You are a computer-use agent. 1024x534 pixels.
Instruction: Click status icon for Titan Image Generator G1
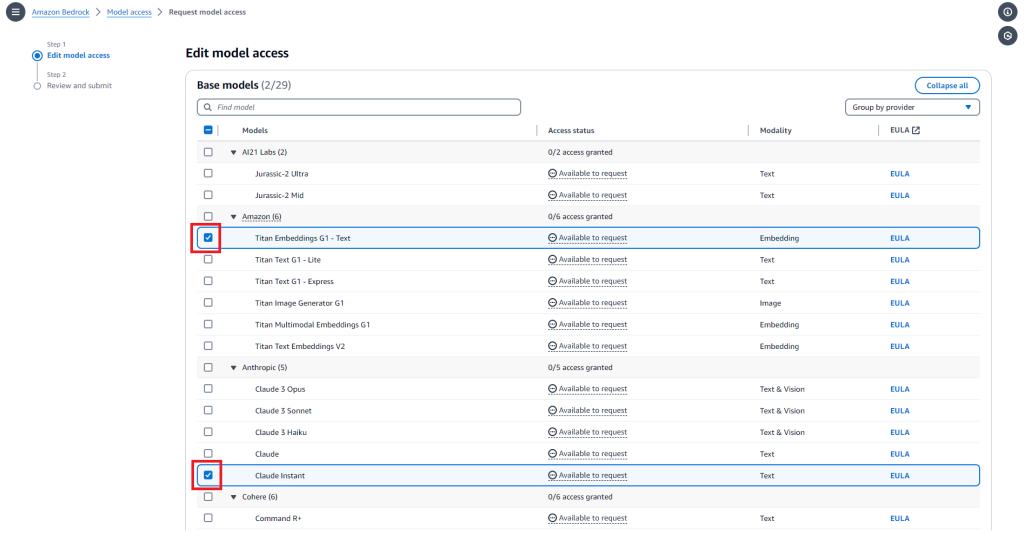click(x=552, y=302)
